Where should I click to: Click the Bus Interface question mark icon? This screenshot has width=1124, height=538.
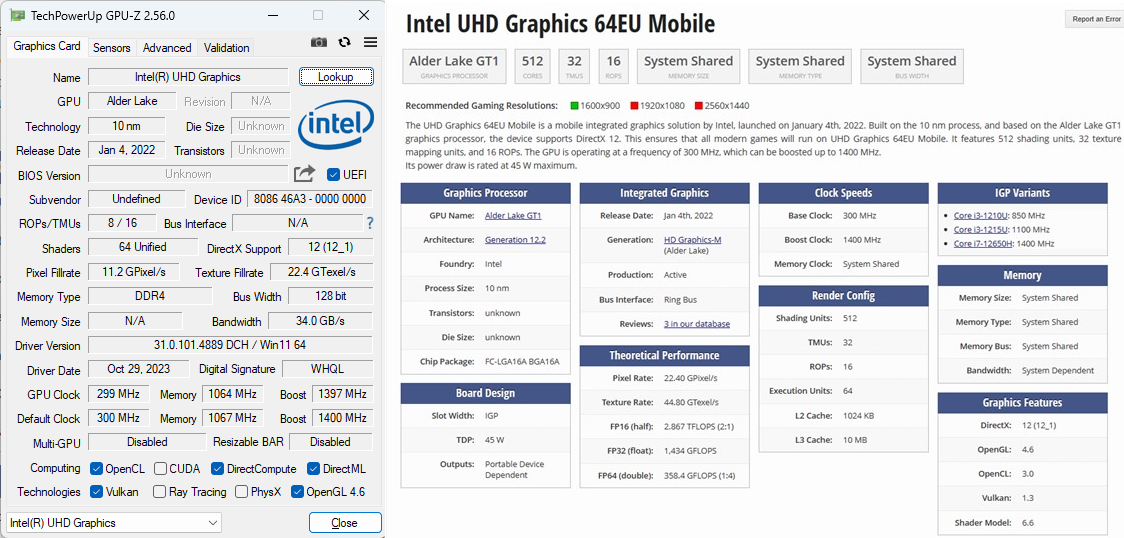pos(370,224)
